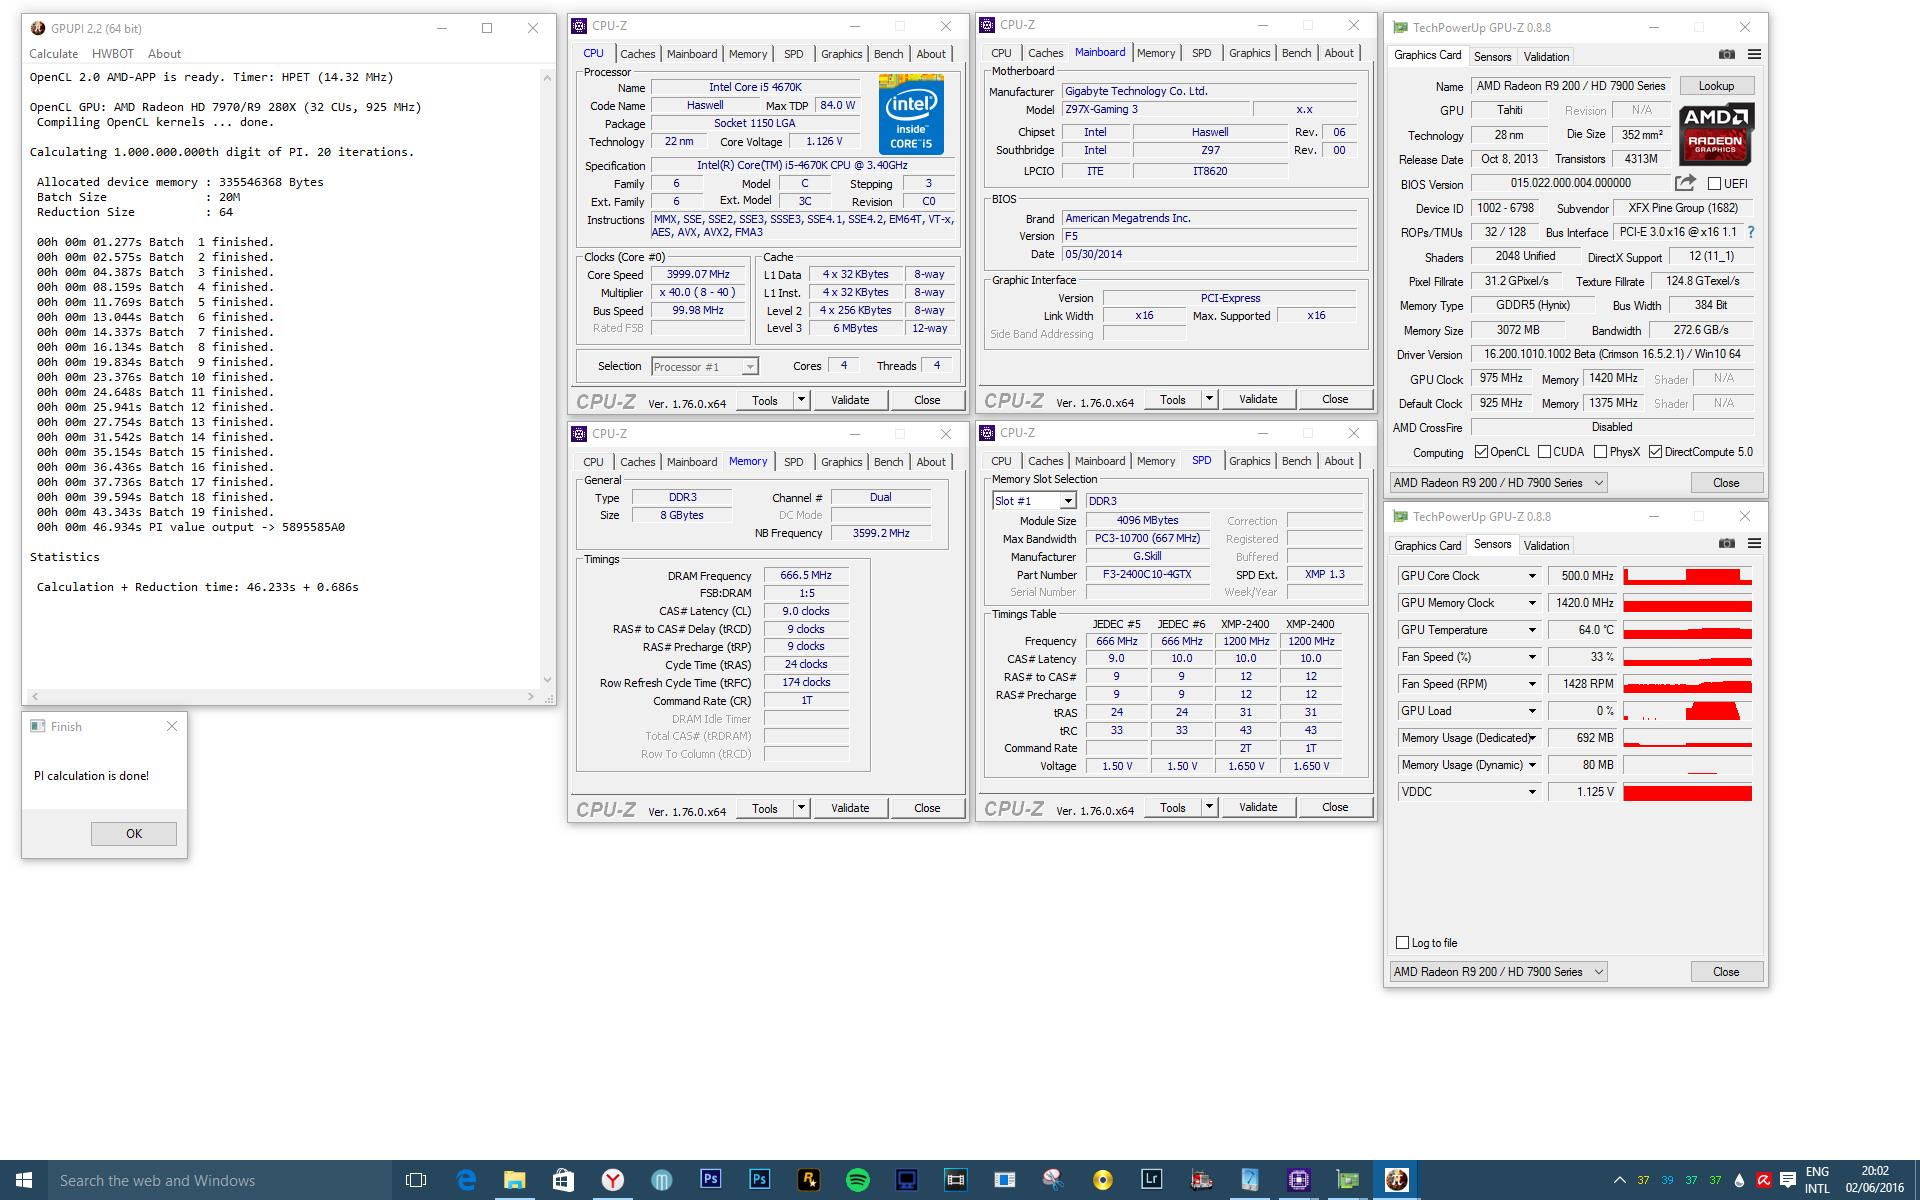Click the Bus Interface question mark icon

(x=1751, y=232)
